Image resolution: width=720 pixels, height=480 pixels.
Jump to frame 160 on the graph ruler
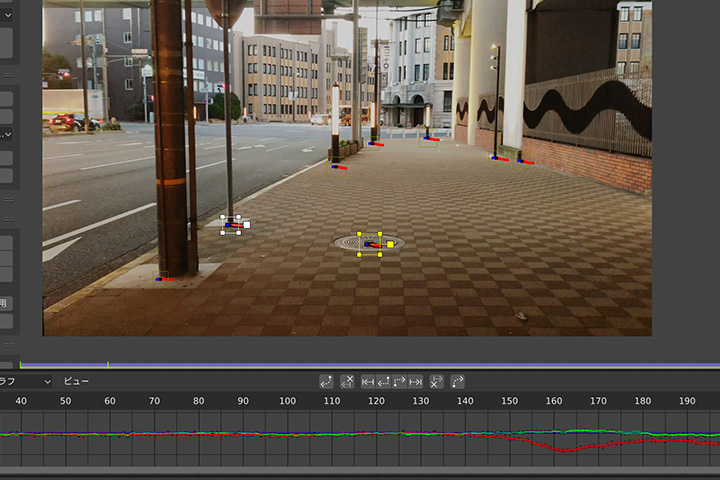click(554, 401)
